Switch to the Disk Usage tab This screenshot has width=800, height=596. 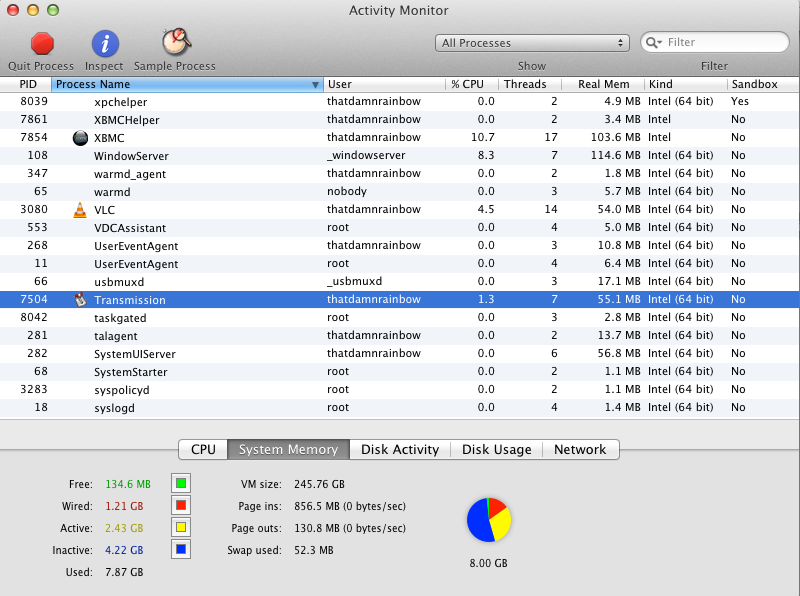tap(496, 450)
